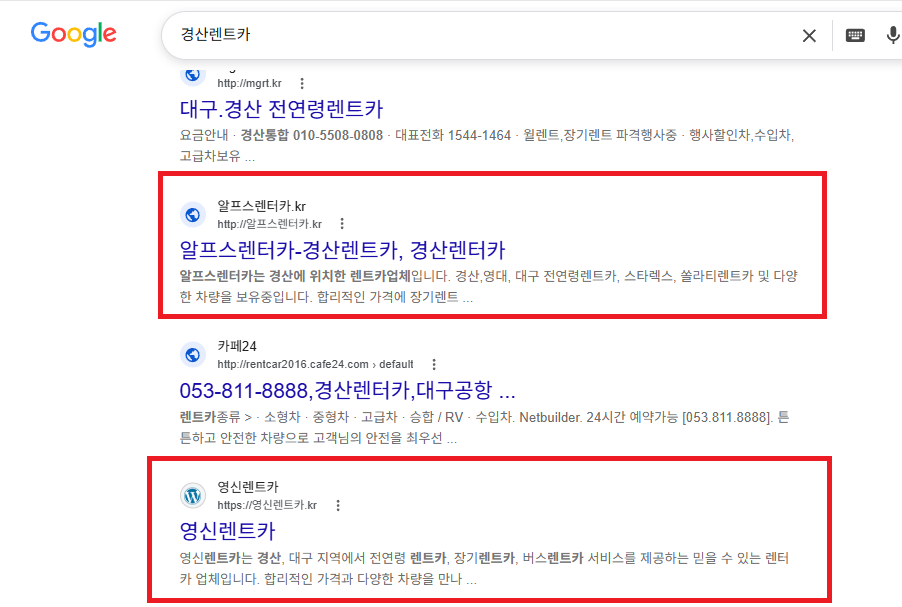
Task: Click the http://rentcar2016.cafe24.com › default URL
Action: click(x=315, y=364)
